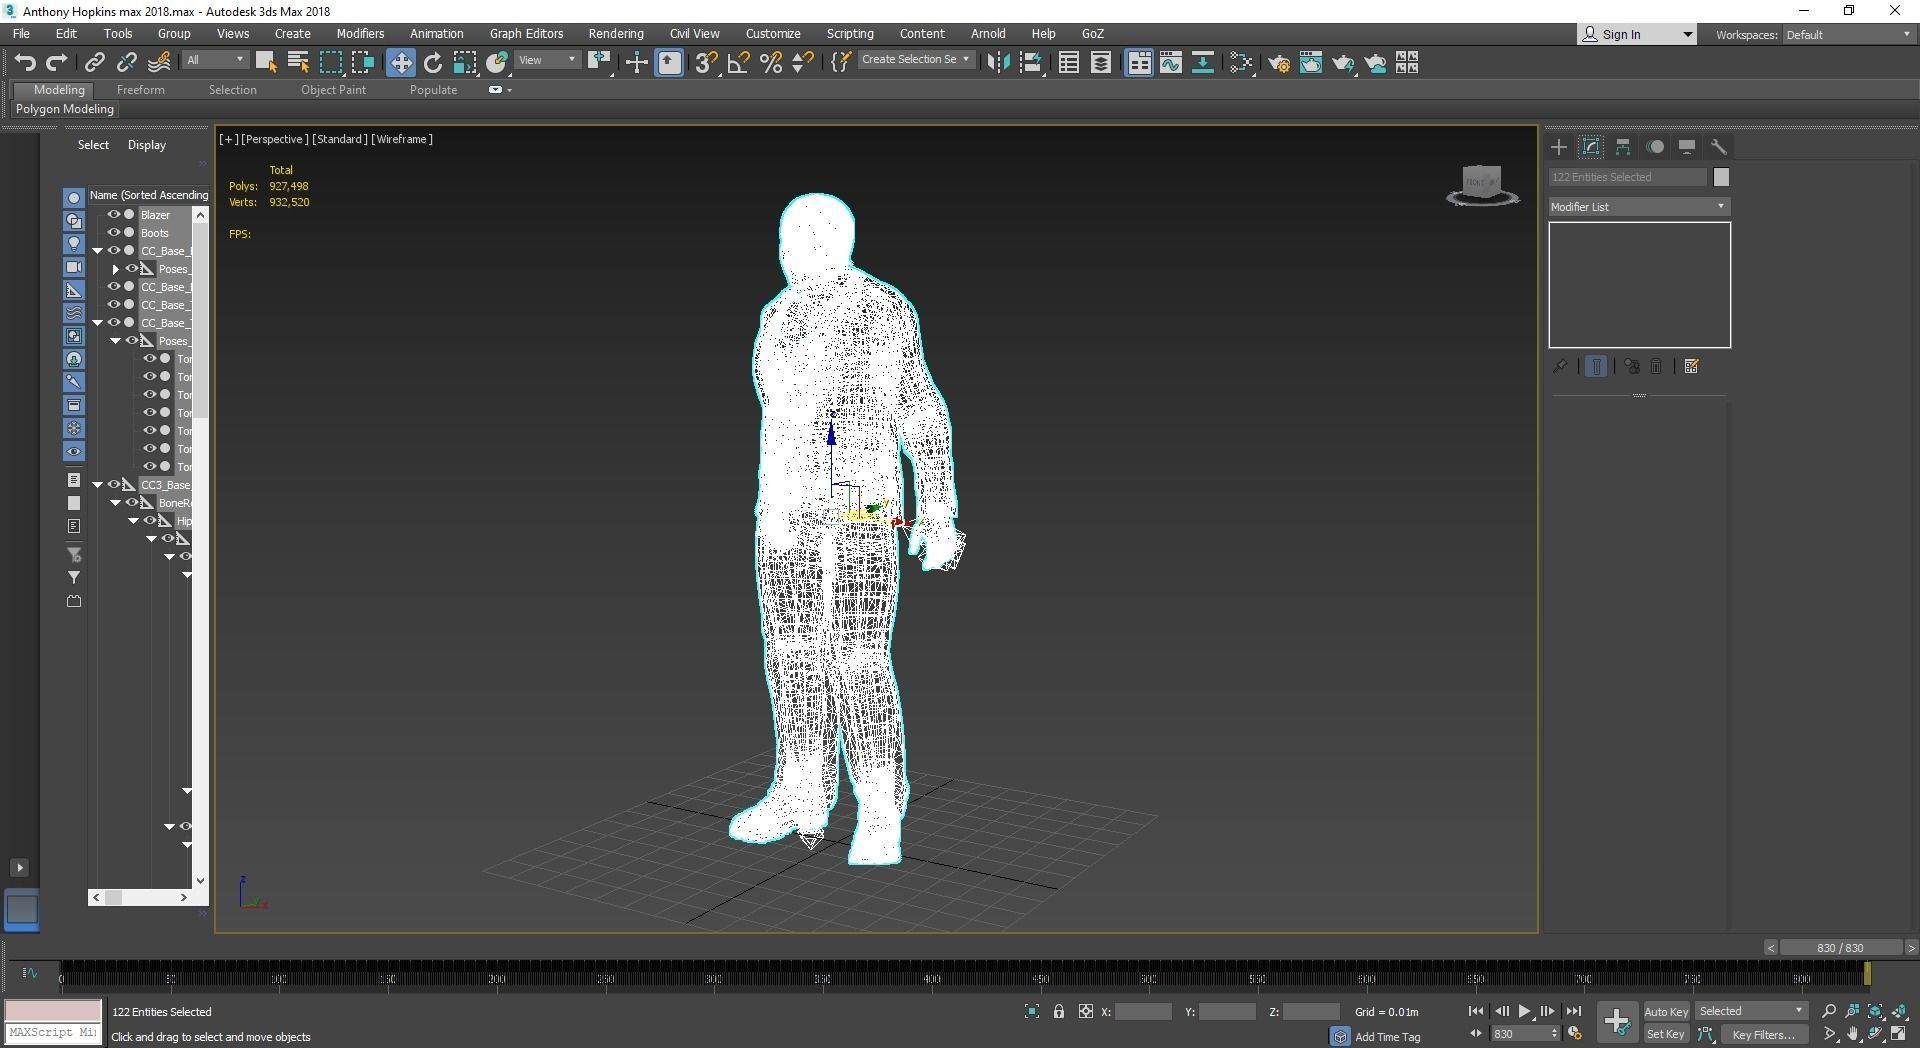Click the Play Animation button
Image resolution: width=1920 pixels, height=1048 pixels.
pos(1524,1012)
